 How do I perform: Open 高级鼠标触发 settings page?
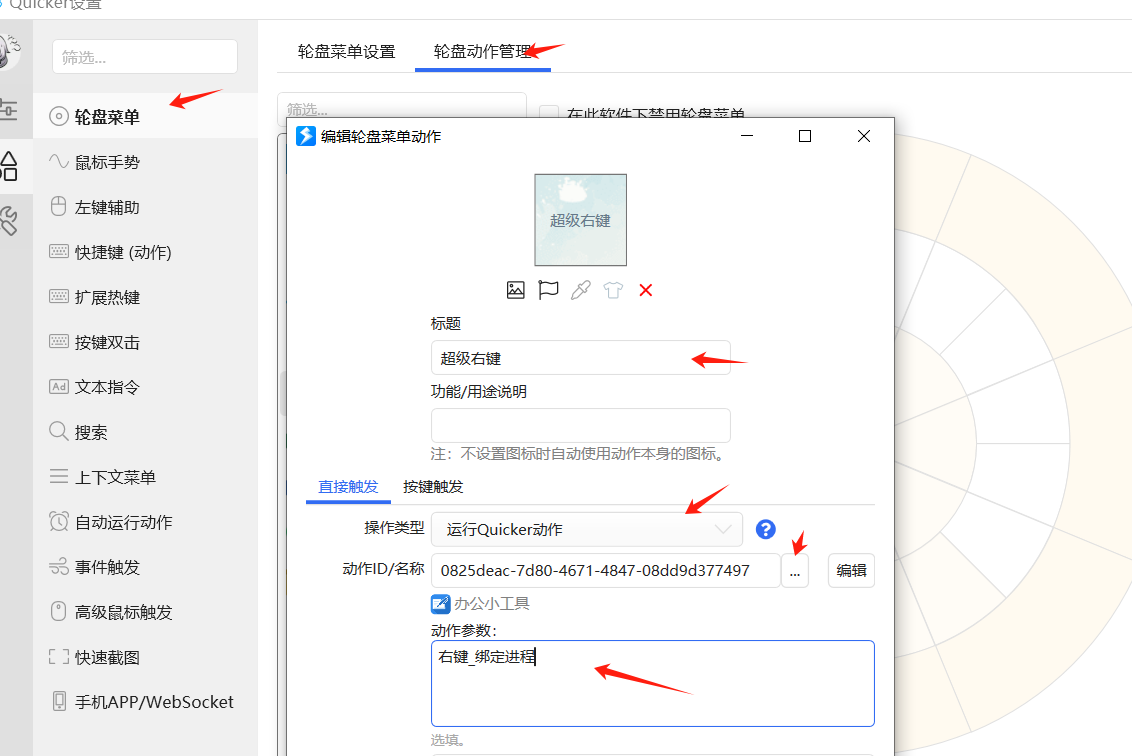click(x=145, y=612)
